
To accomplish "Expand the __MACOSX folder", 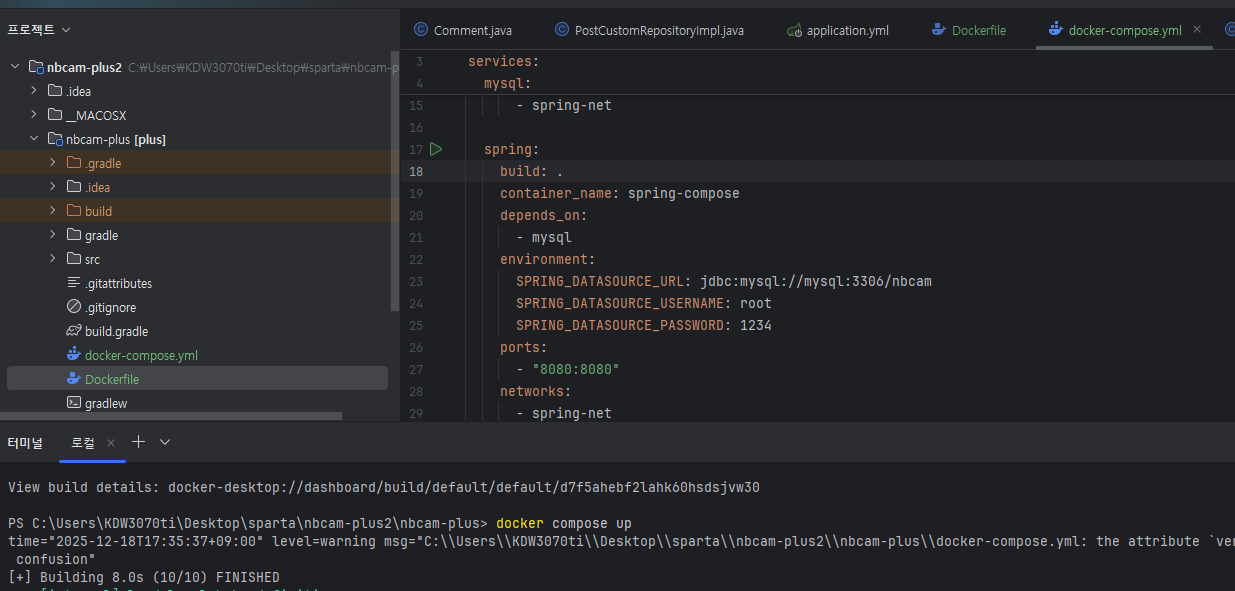I will (x=34, y=115).
